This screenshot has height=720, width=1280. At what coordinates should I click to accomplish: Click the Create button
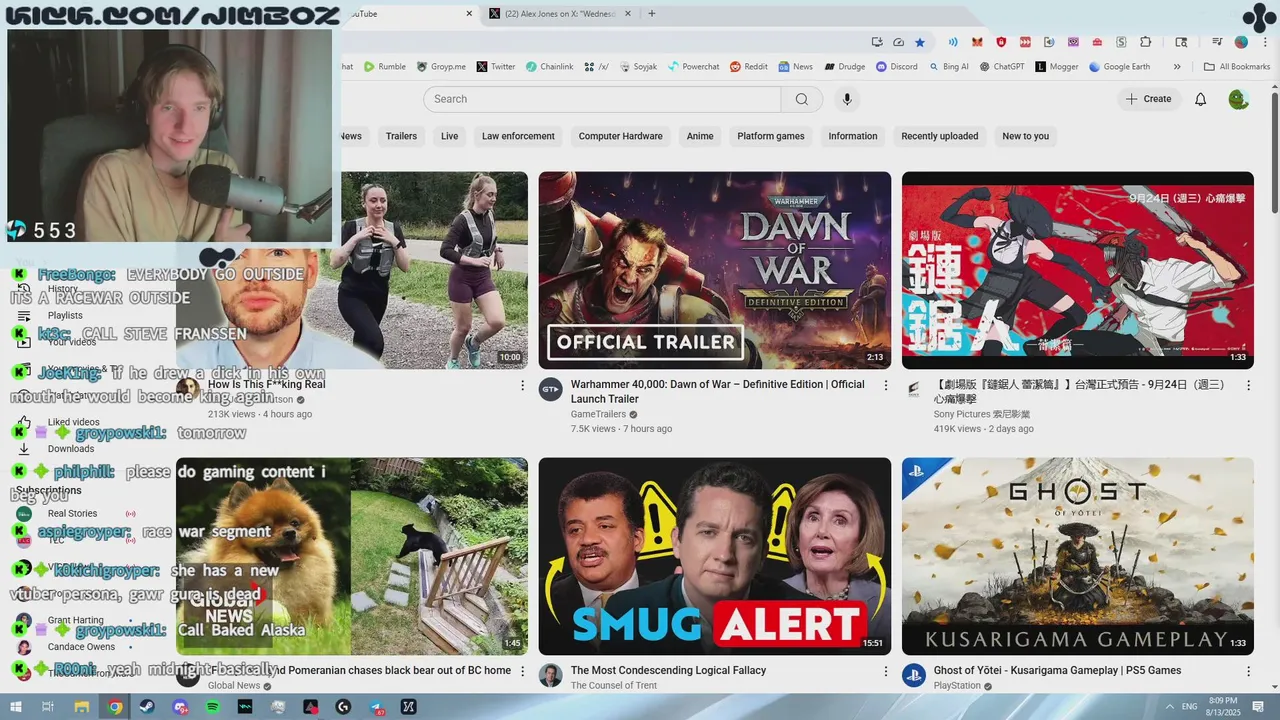1148,99
